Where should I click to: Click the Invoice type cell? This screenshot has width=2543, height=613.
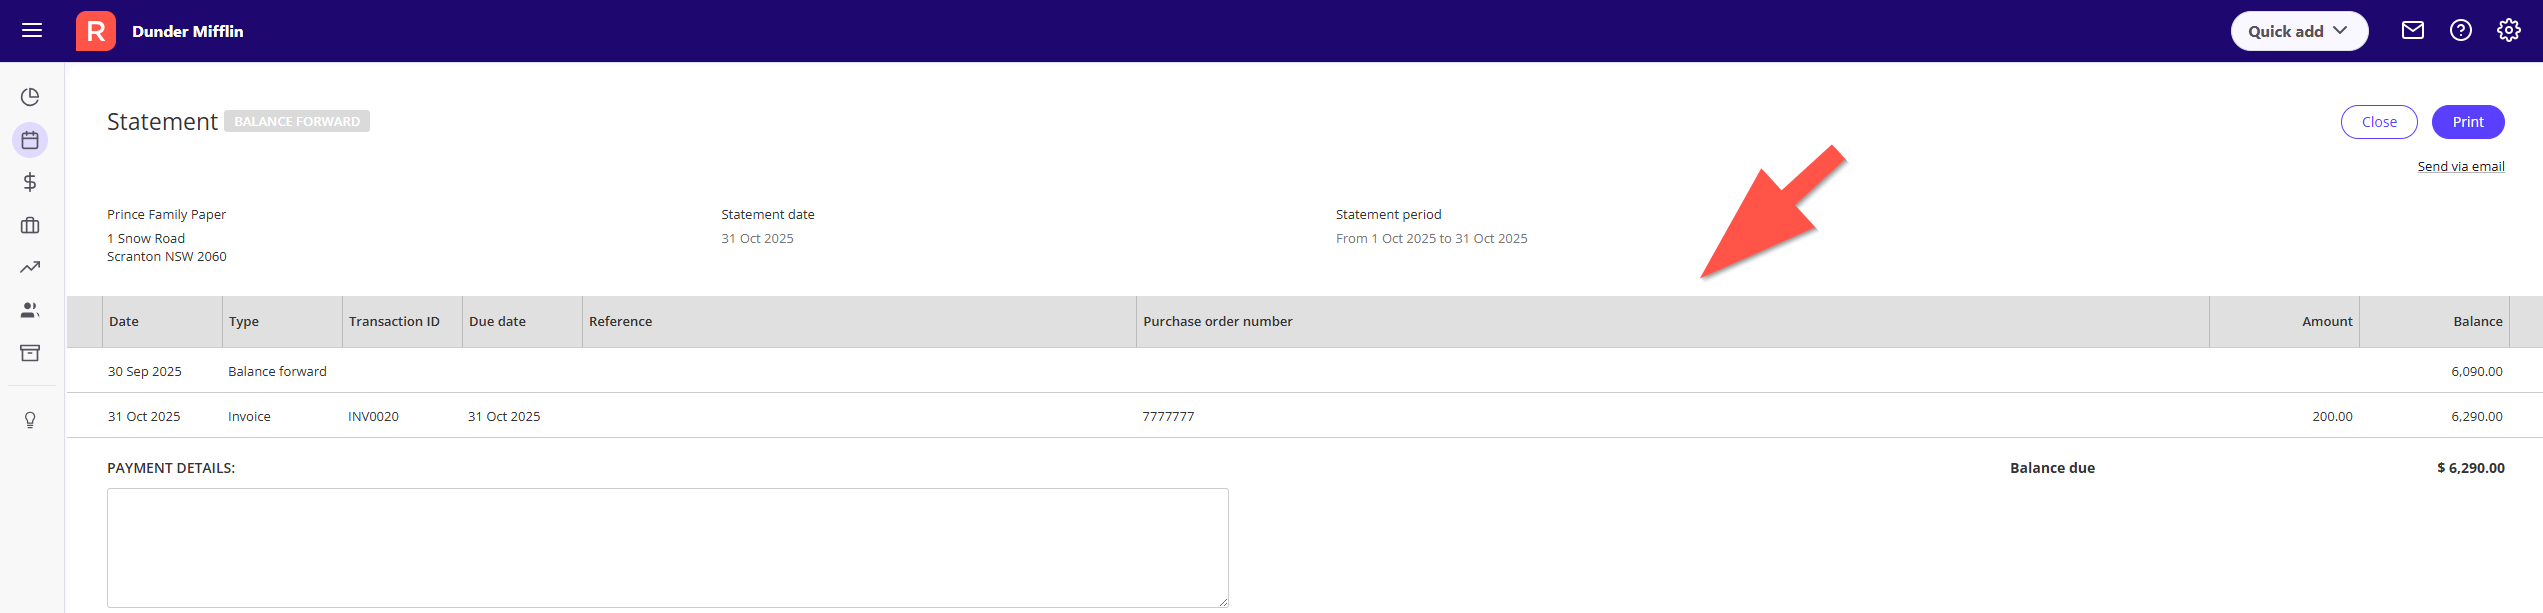[249, 416]
